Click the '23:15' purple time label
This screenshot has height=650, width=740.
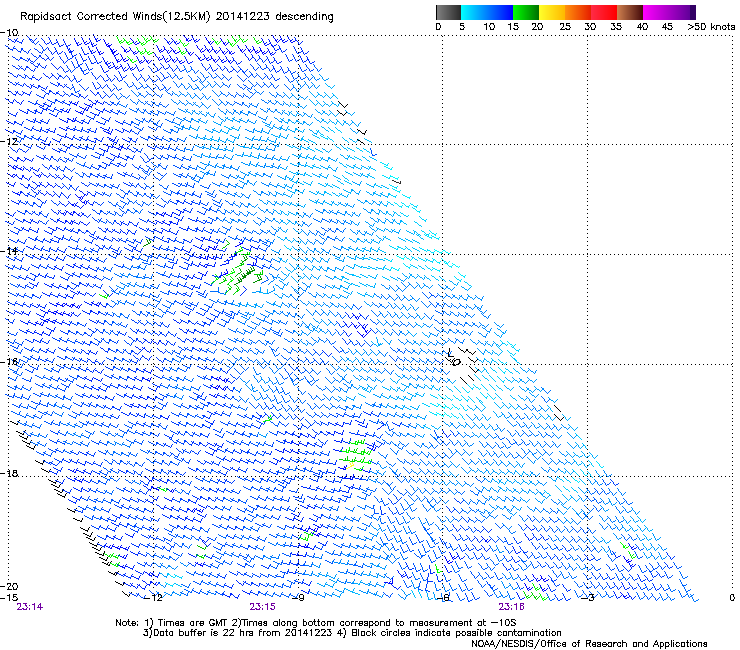(262, 607)
